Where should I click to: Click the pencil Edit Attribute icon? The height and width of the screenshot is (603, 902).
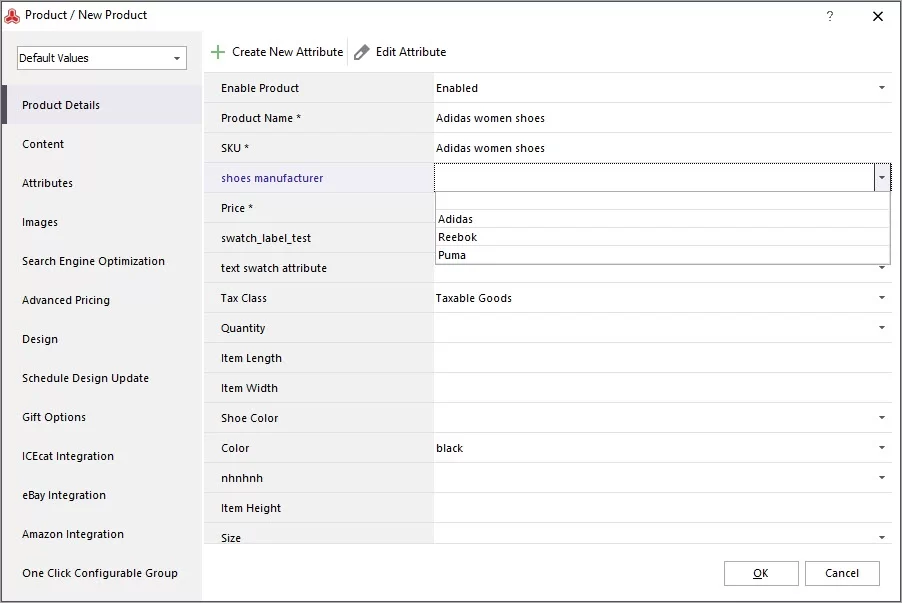point(361,52)
